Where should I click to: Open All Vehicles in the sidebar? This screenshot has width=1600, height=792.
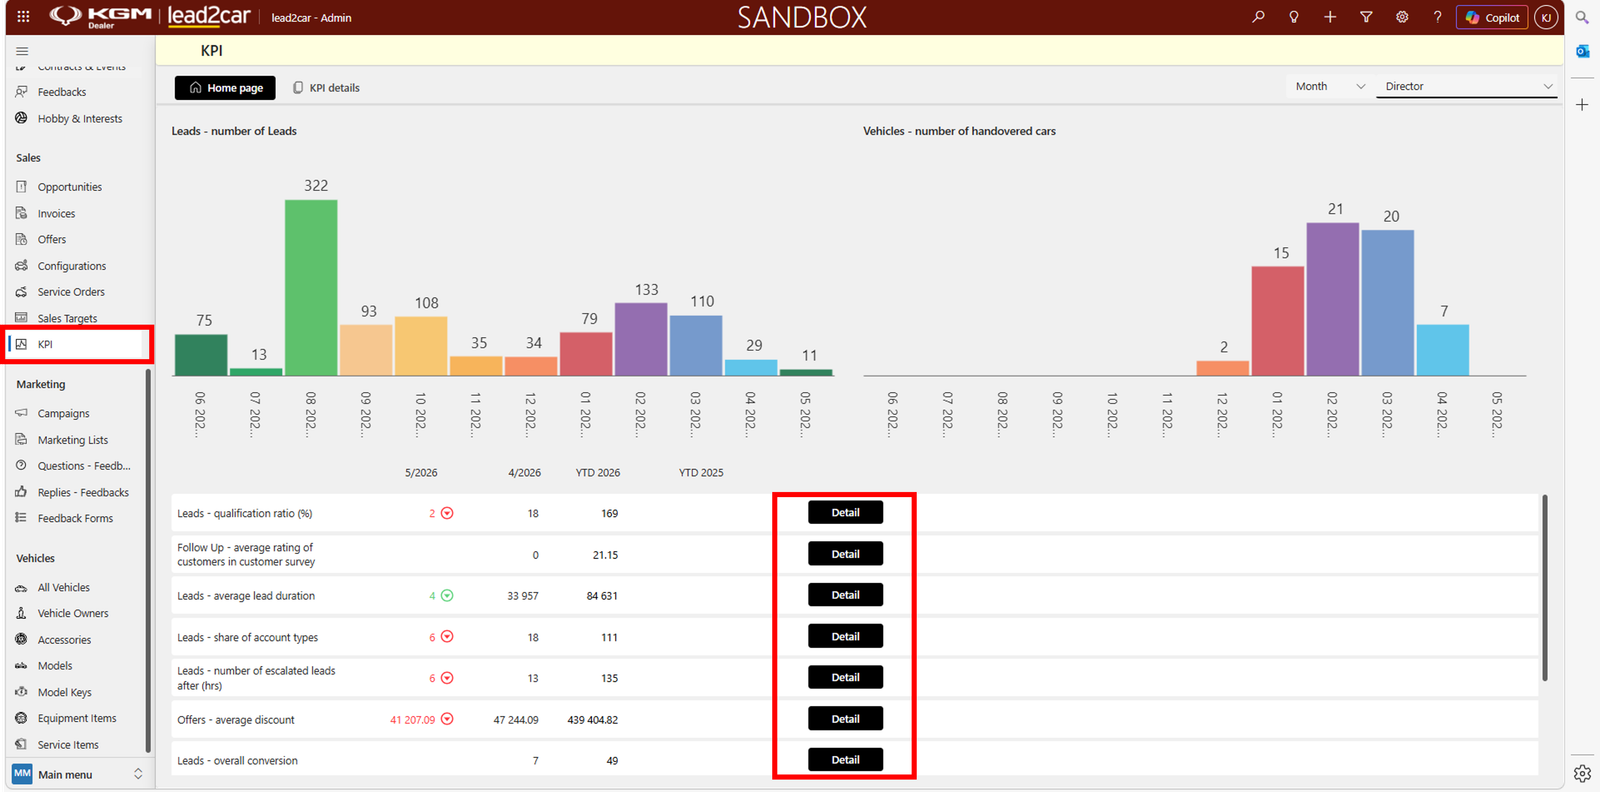pyautogui.click(x=64, y=588)
